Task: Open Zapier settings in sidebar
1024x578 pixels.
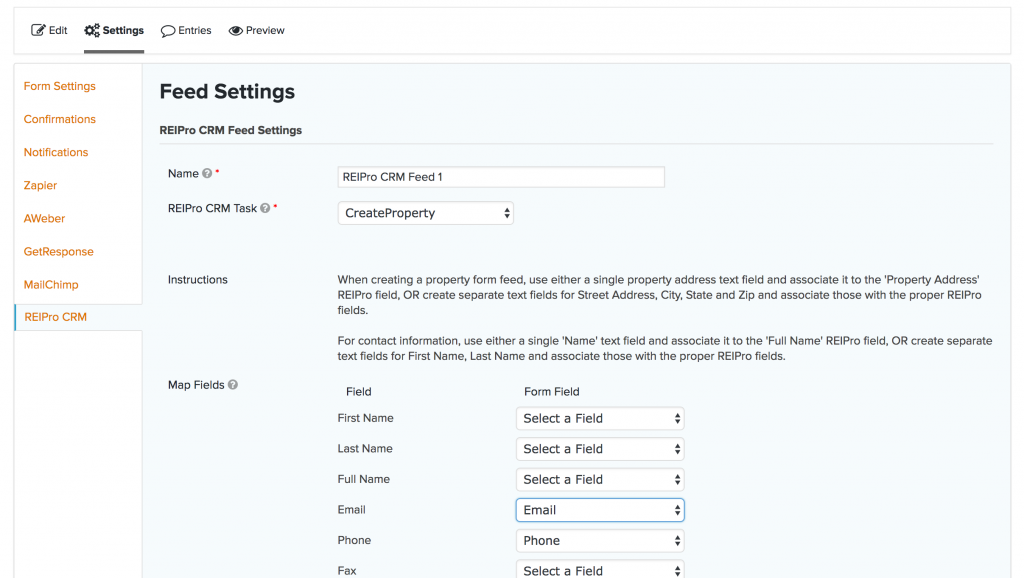Action: (40, 185)
